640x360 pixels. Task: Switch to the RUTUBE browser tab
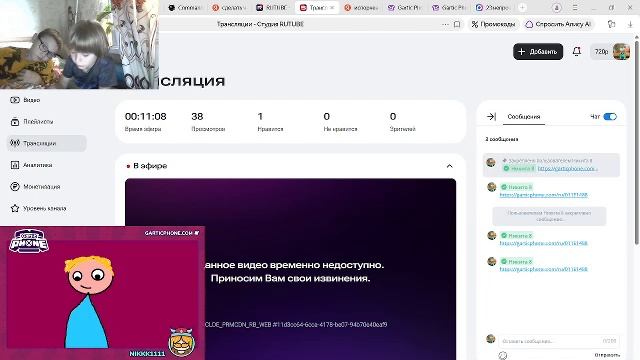pyautogui.click(x=272, y=8)
